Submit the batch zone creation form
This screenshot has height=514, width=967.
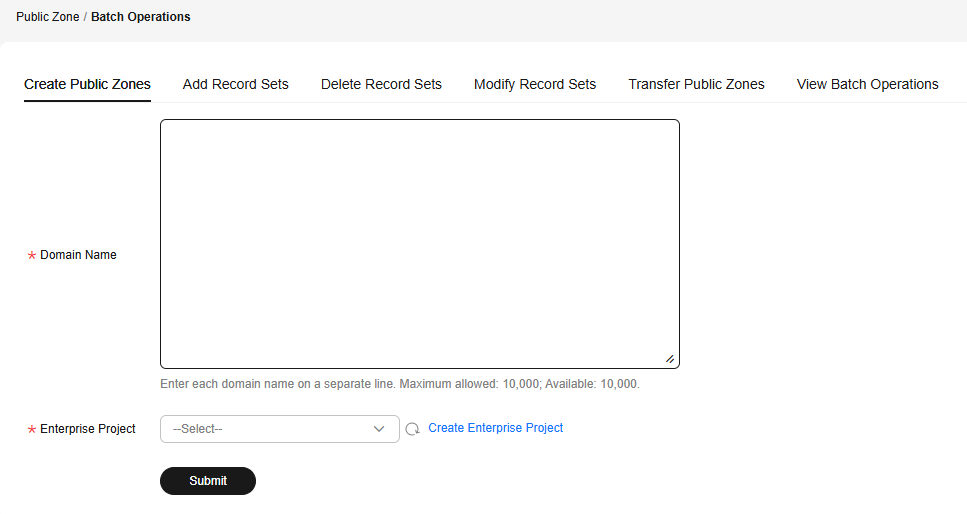click(x=208, y=481)
